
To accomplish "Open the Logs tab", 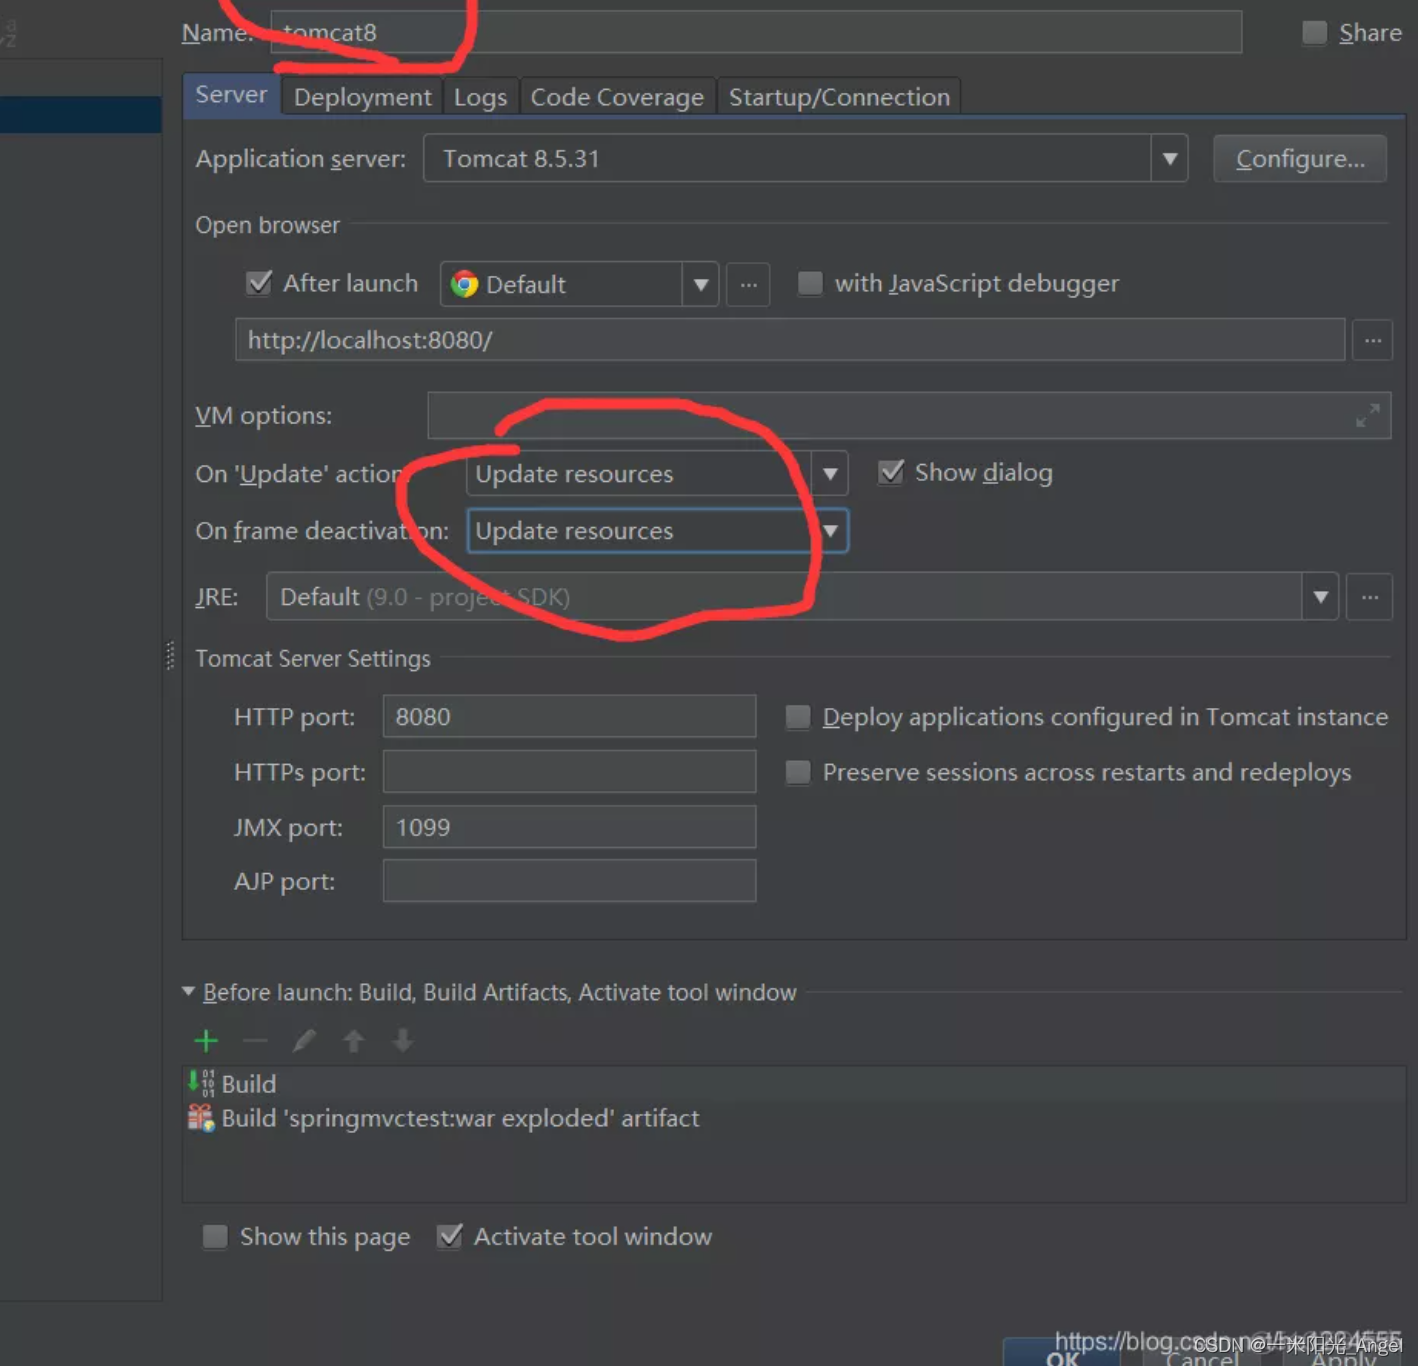I will tap(480, 97).
